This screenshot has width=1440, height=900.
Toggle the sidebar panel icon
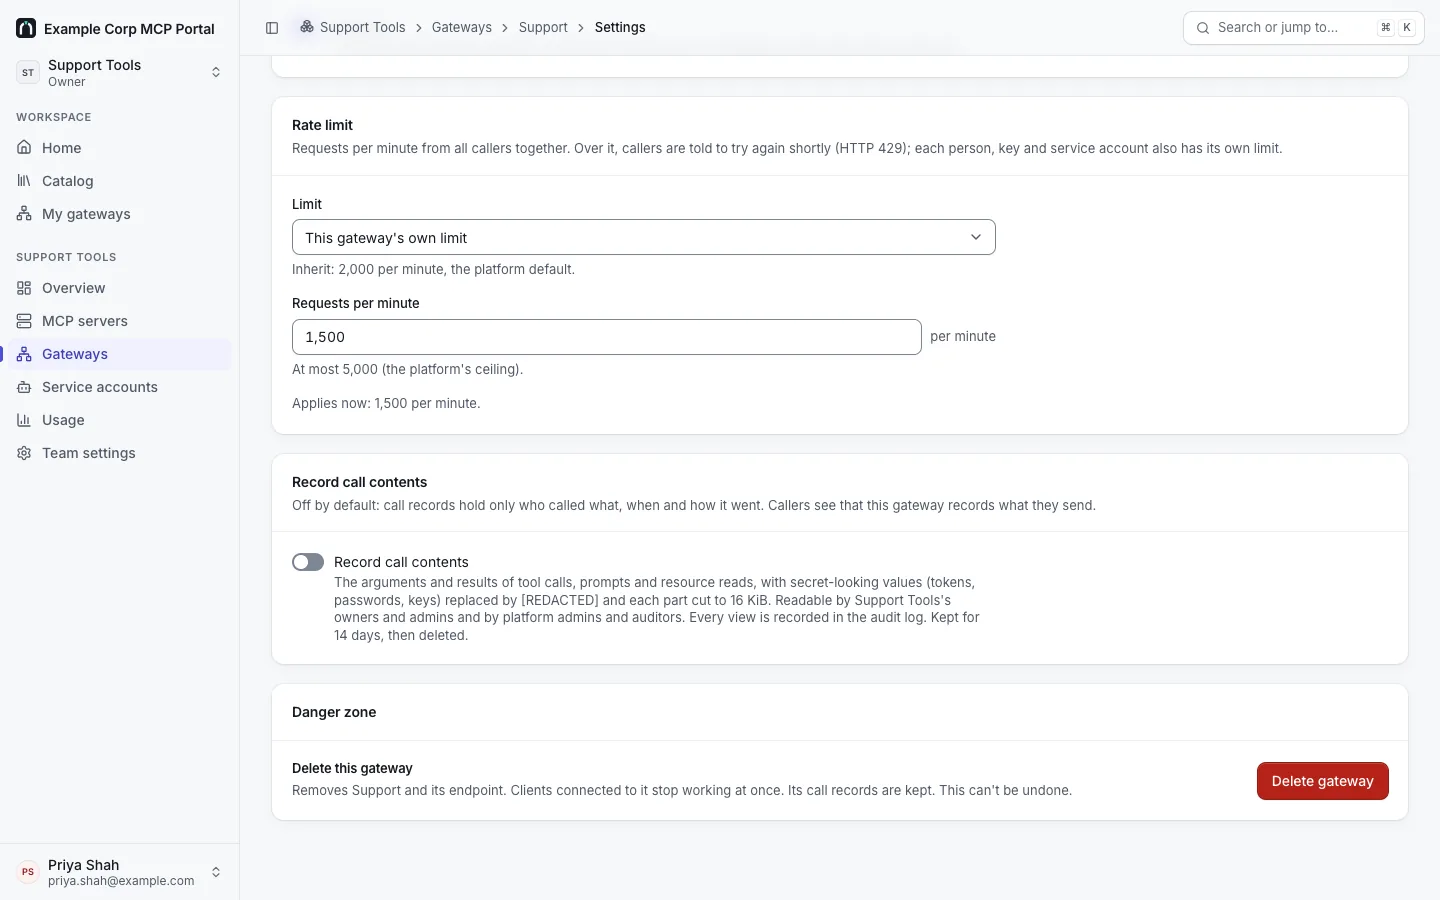(272, 28)
